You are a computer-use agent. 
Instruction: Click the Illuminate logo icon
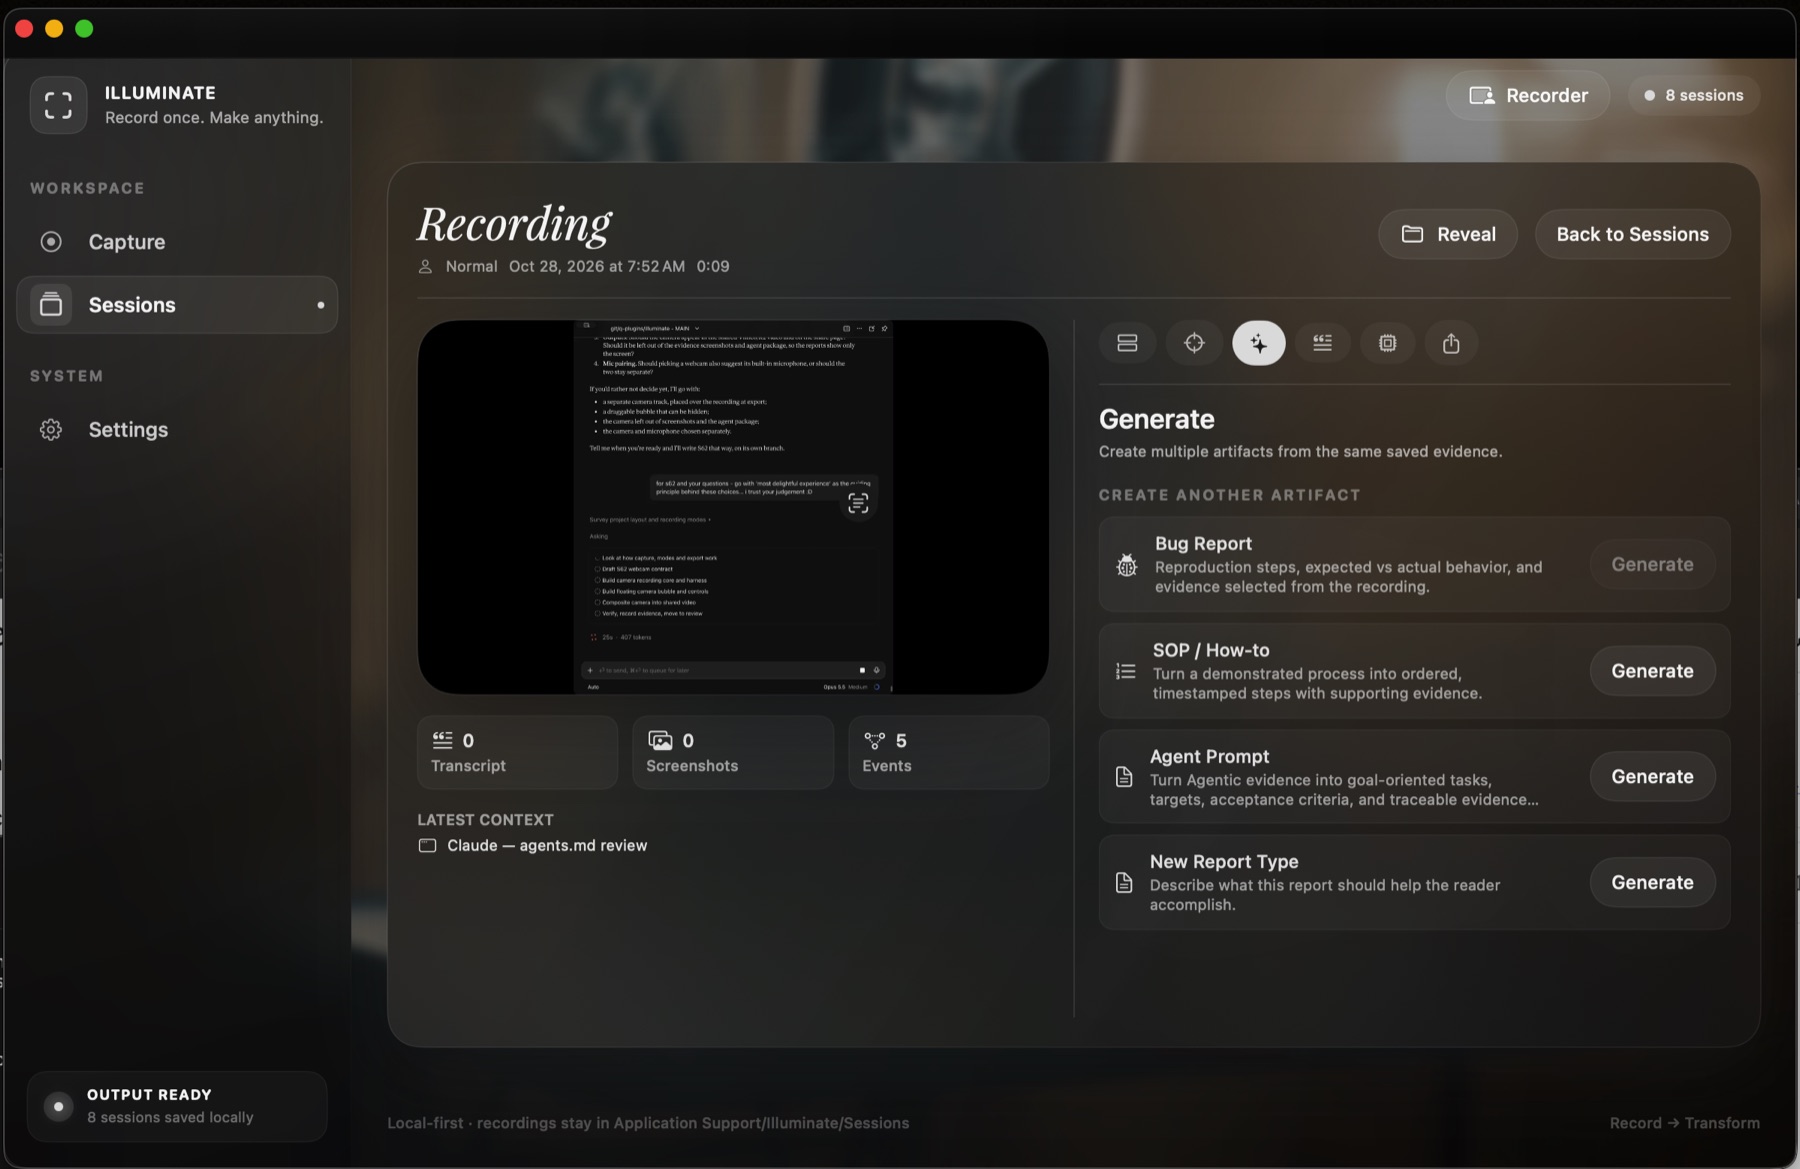coord(58,105)
